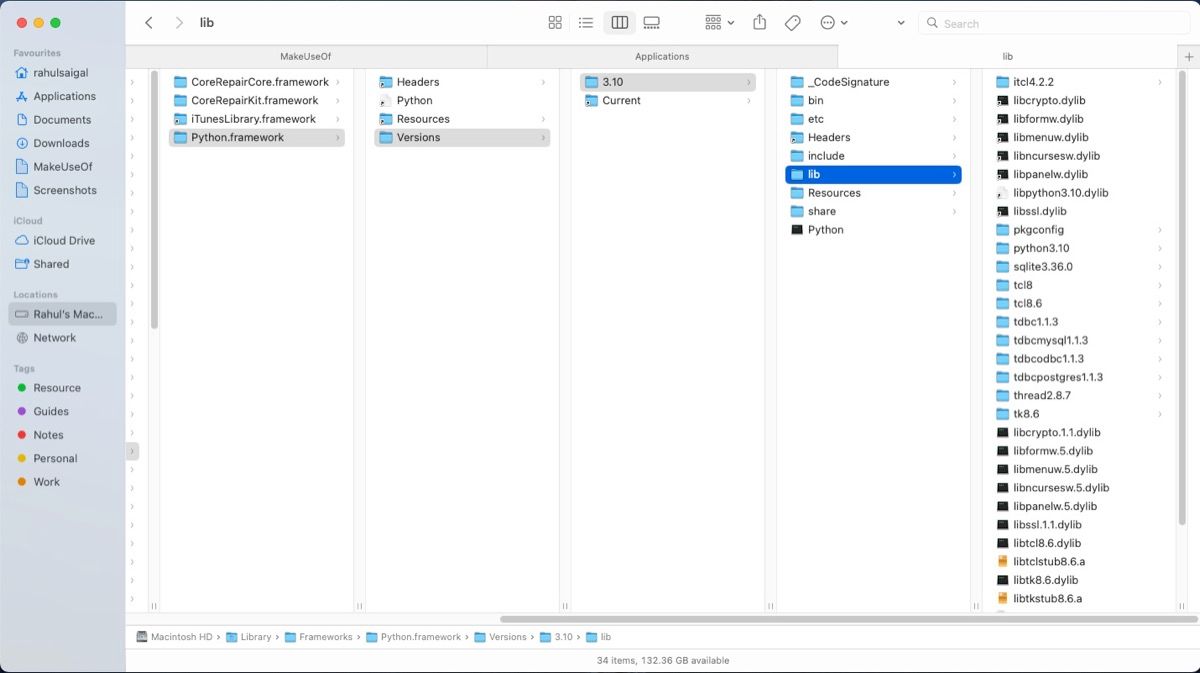This screenshot has height=673, width=1200.
Task: Expand the pkgconfig folder chevron
Action: tap(1160, 230)
